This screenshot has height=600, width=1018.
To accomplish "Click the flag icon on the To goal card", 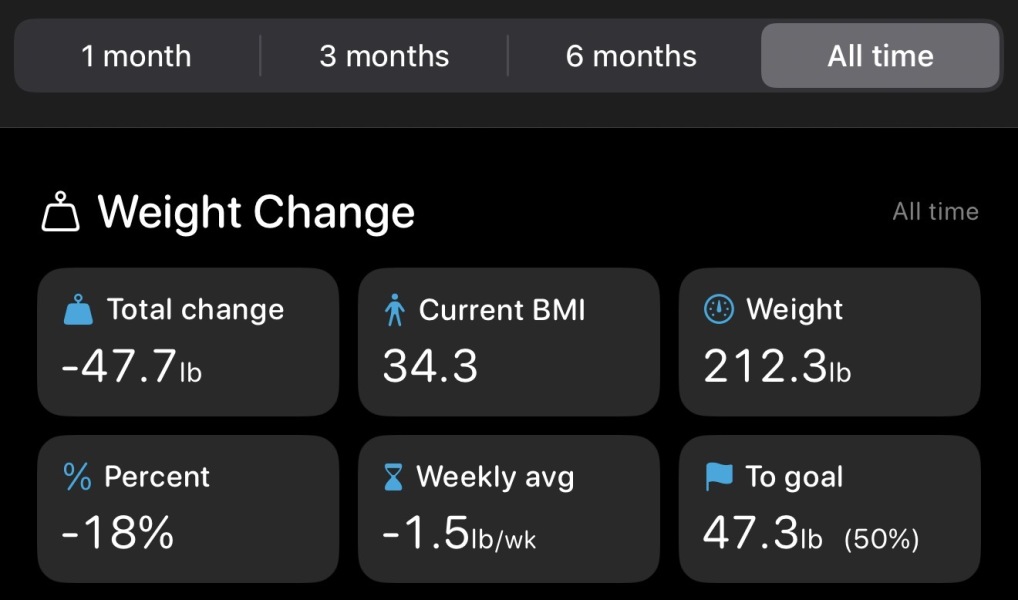I will [x=717, y=477].
